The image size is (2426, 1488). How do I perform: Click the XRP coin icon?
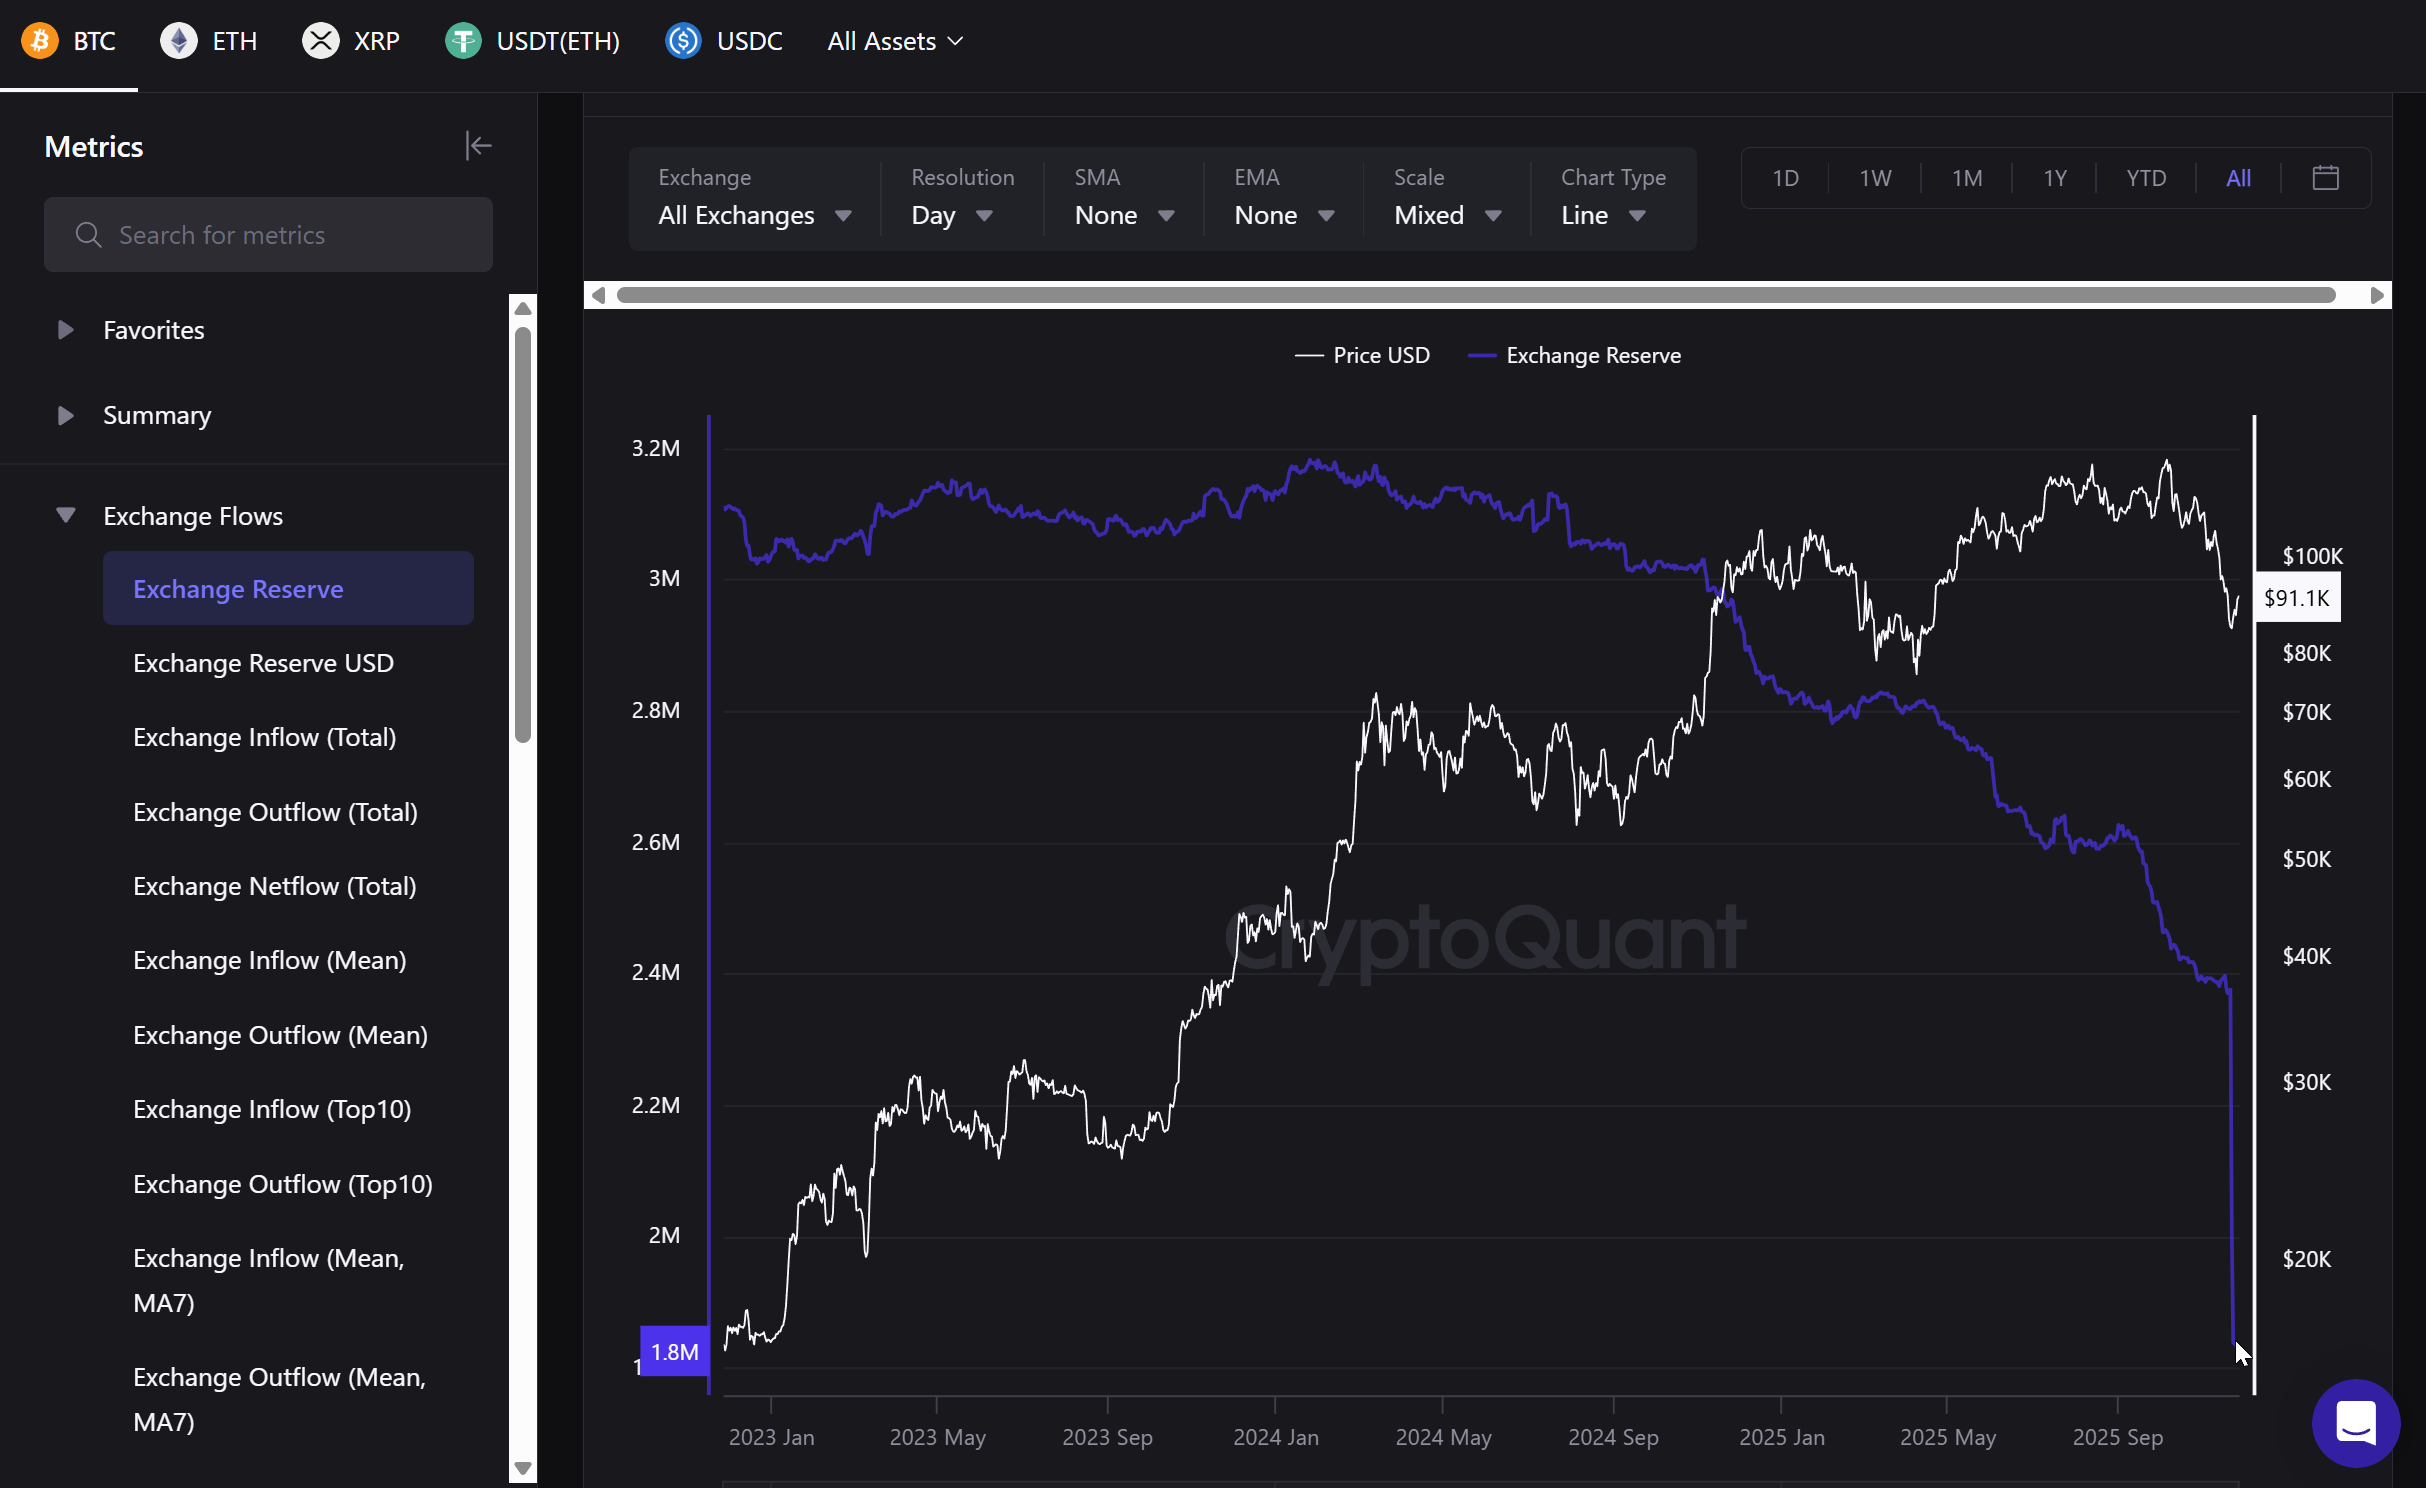[321, 41]
